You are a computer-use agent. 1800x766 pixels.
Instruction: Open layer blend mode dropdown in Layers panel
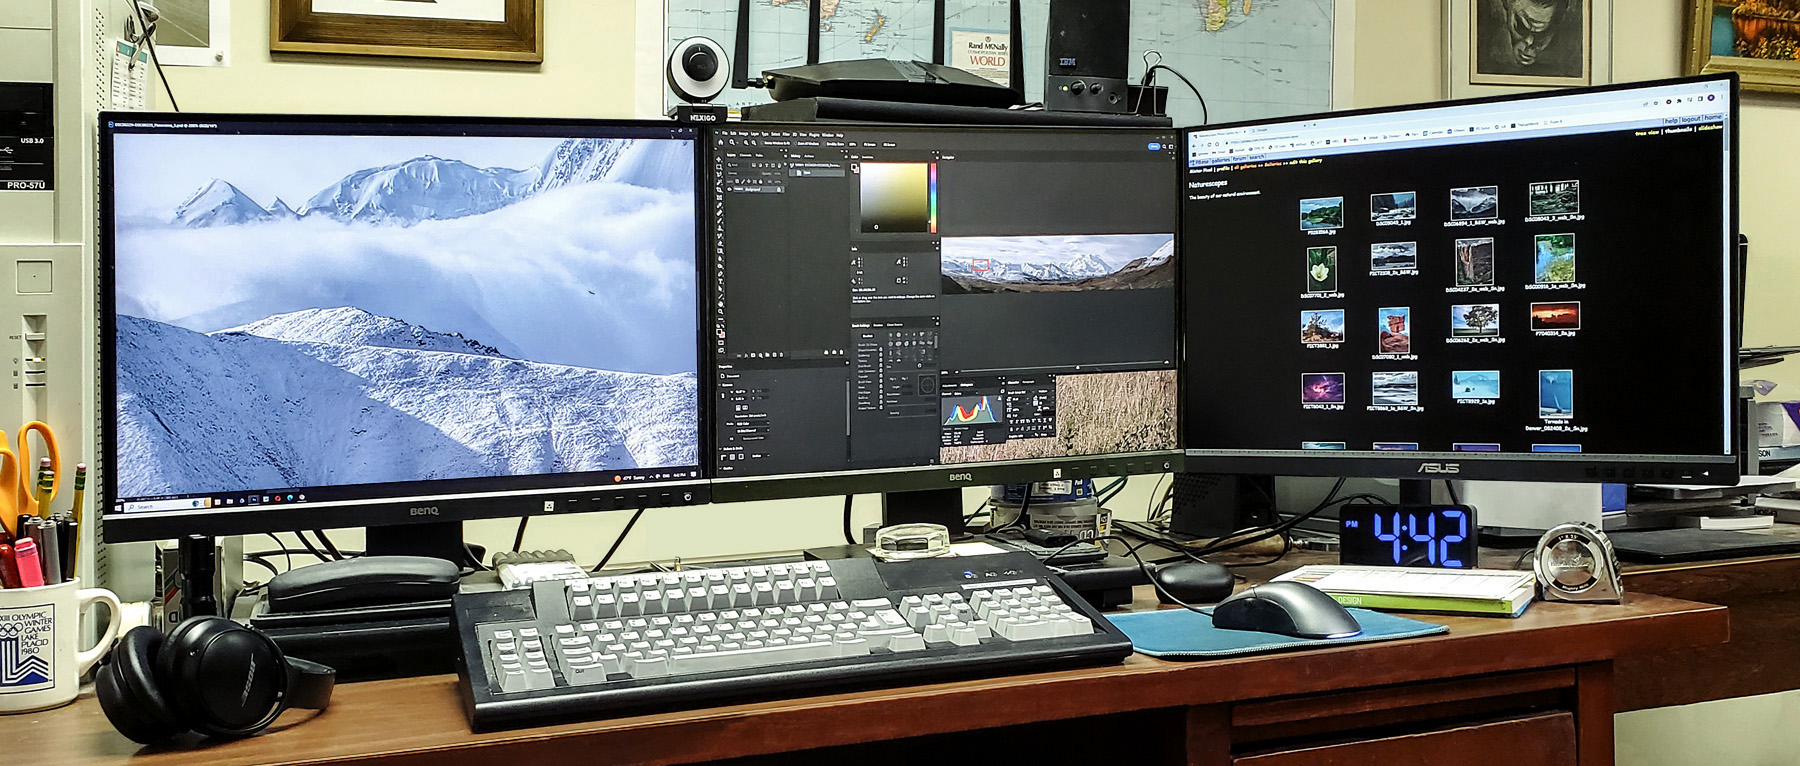[739, 173]
